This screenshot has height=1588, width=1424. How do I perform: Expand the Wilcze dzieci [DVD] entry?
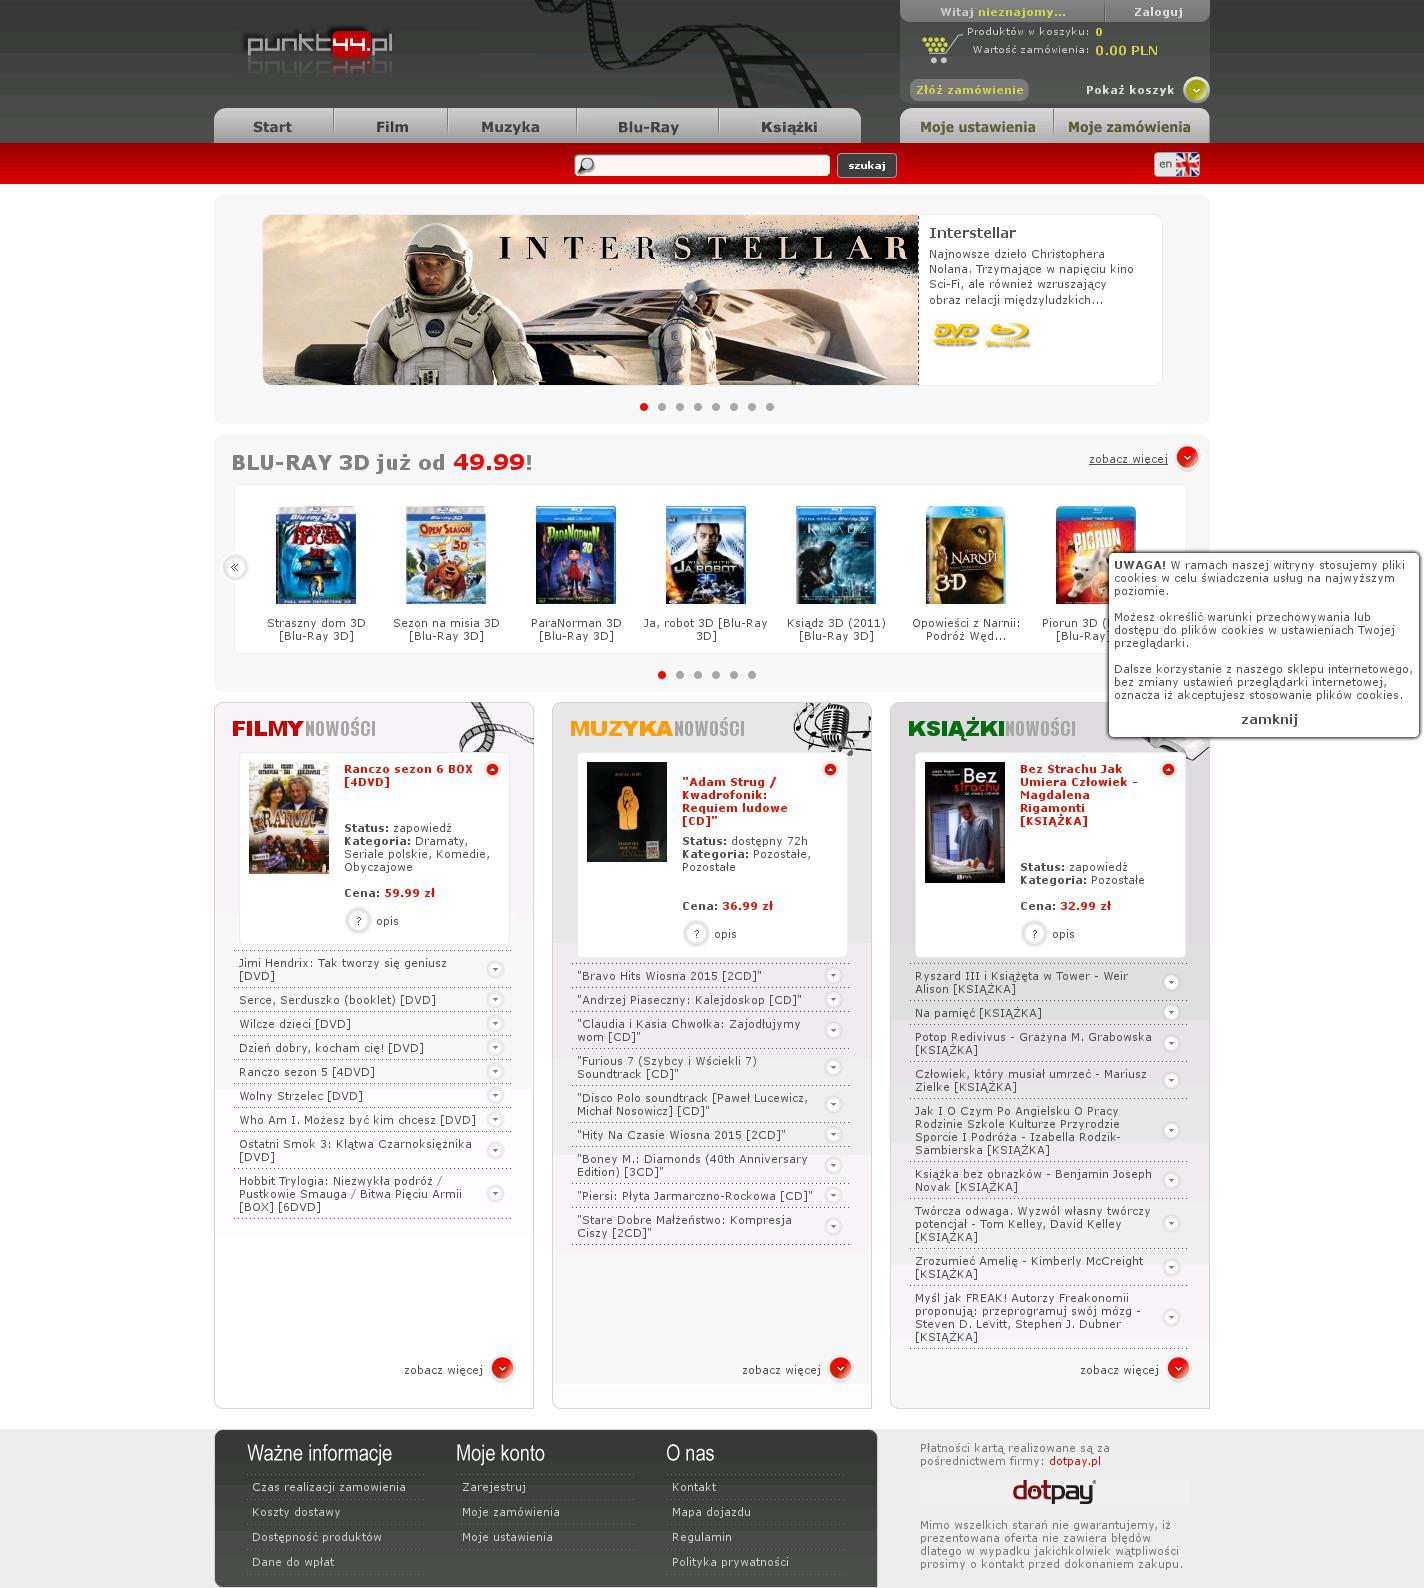[x=495, y=1023]
